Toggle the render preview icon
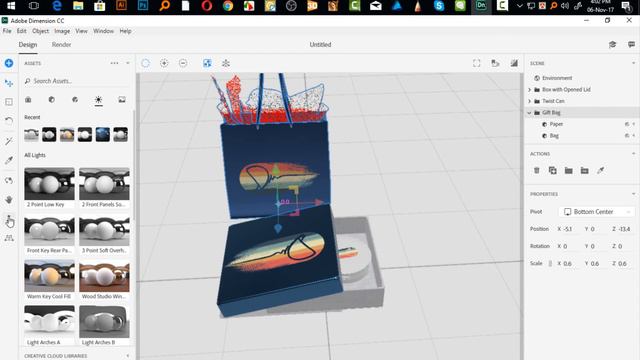 514,63
